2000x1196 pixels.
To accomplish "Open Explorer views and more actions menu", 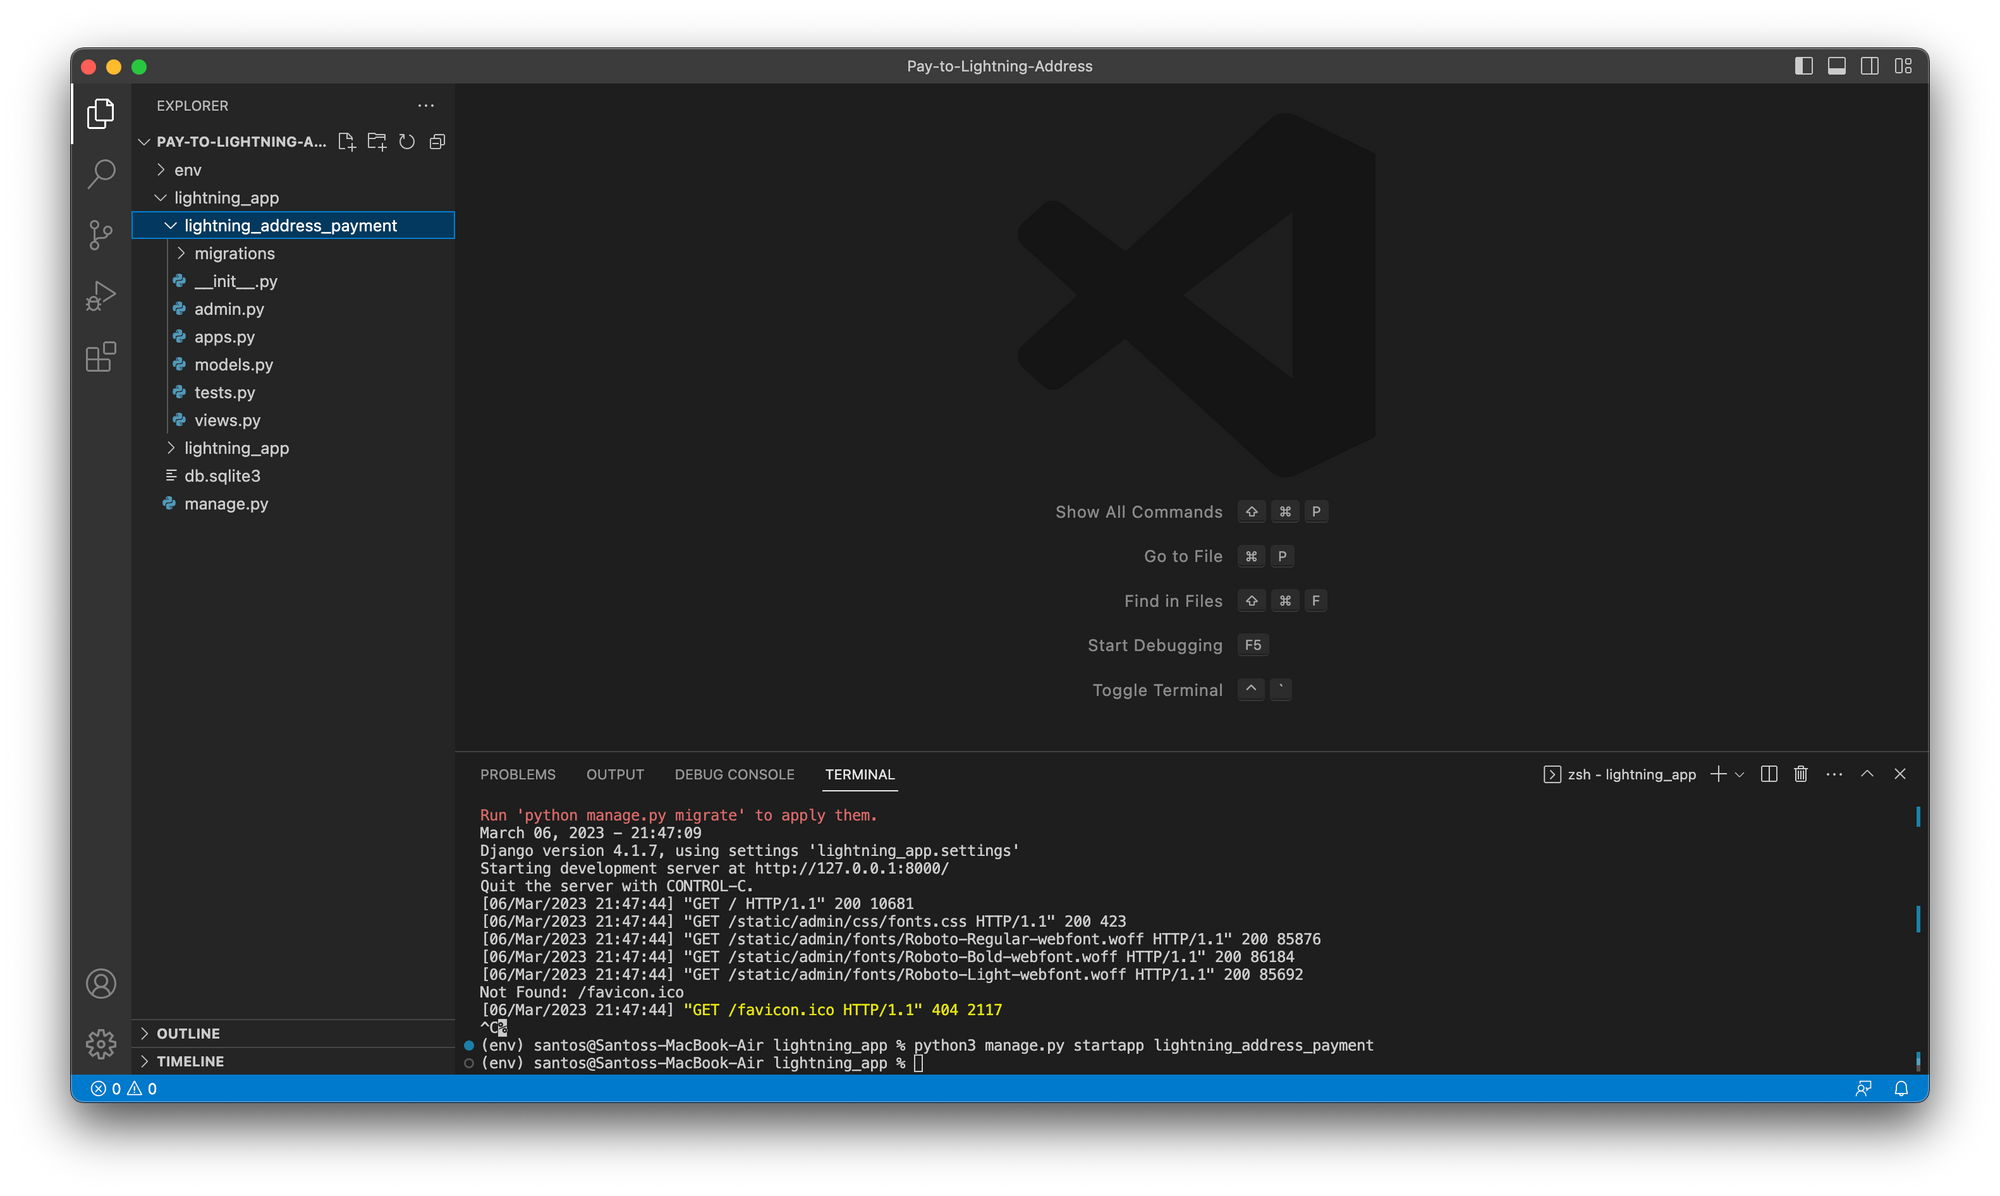I will [x=426, y=106].
